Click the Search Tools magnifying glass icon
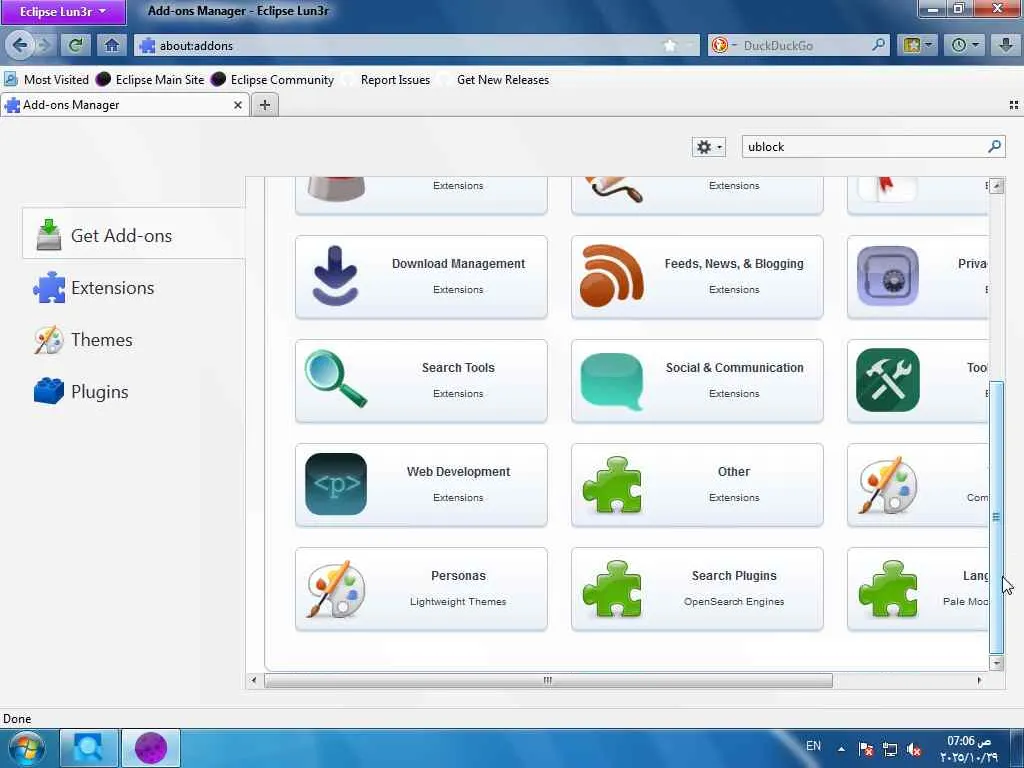1024x768 pixels. (335, 379)
